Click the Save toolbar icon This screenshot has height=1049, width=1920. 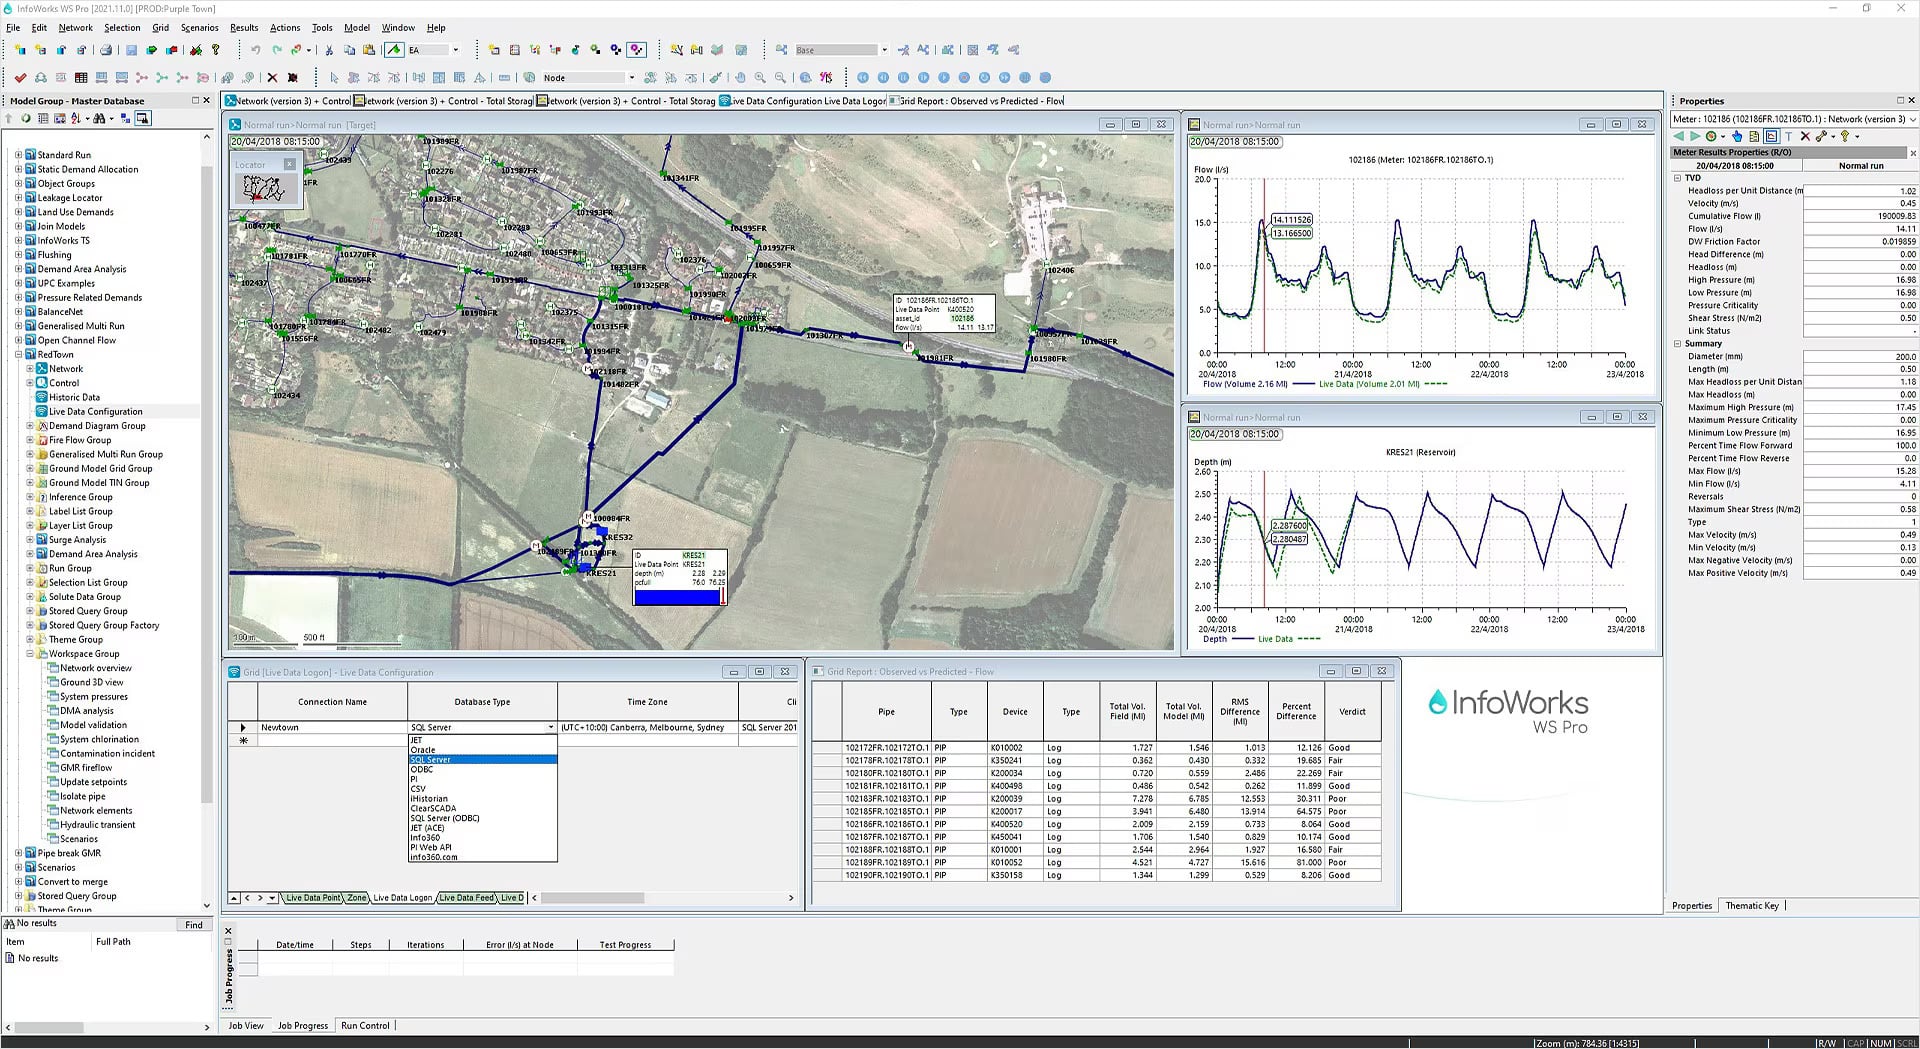tap(130, 49)
